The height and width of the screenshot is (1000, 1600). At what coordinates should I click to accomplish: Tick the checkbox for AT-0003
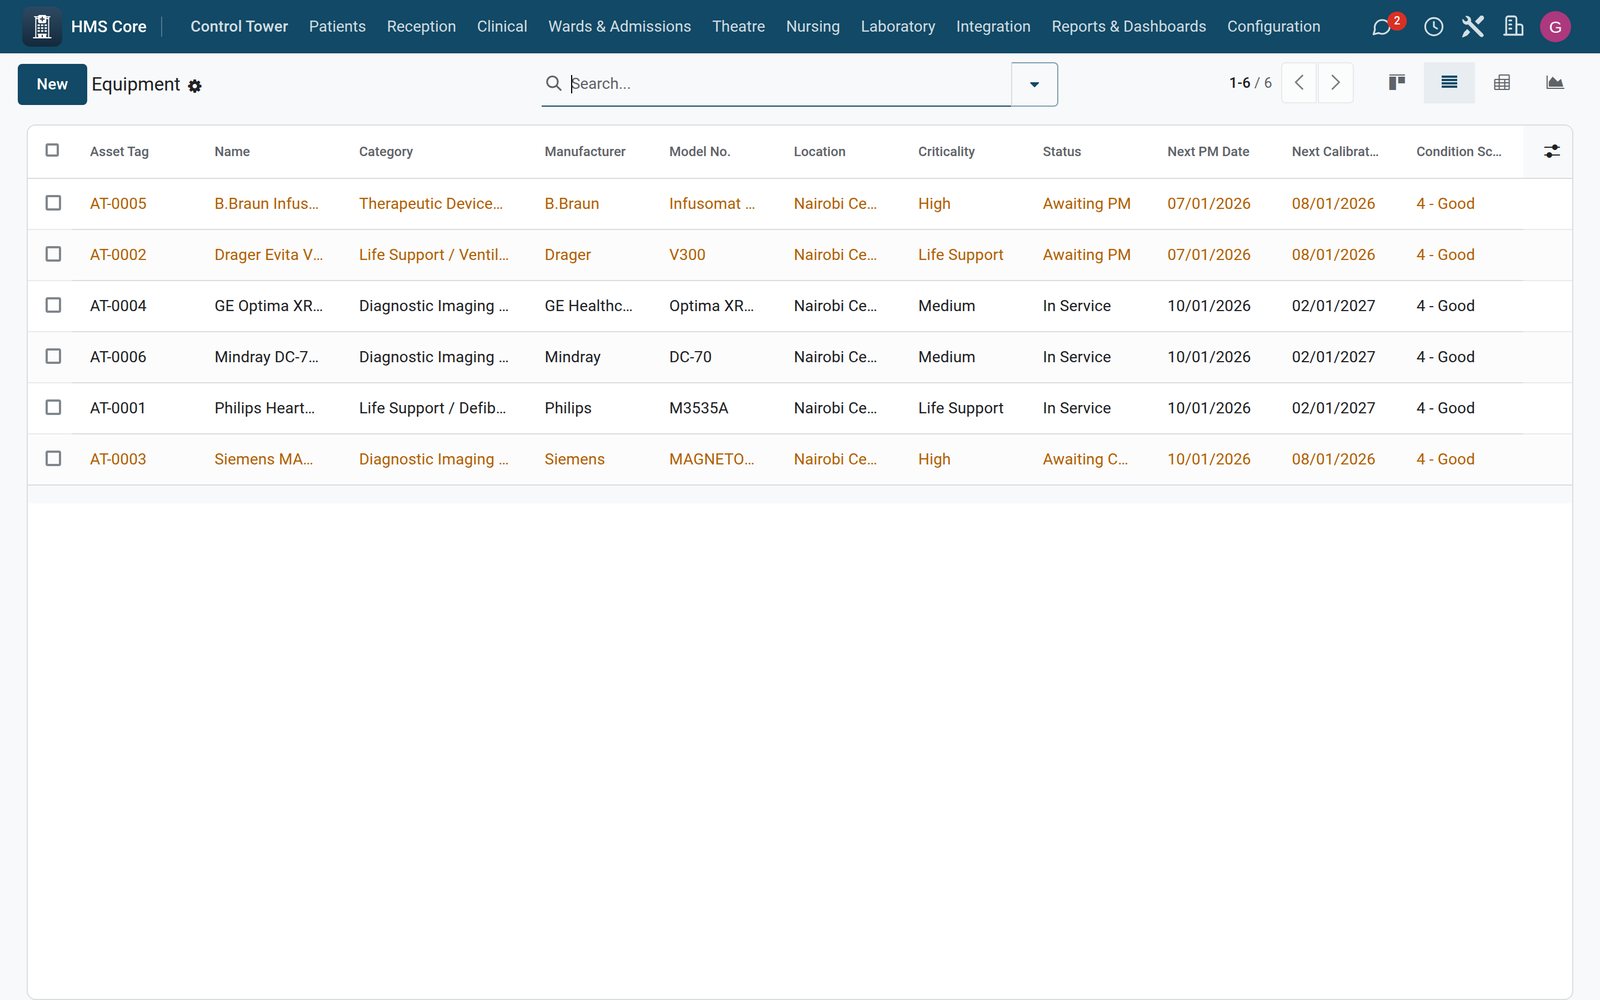click(x=53, y=458)
